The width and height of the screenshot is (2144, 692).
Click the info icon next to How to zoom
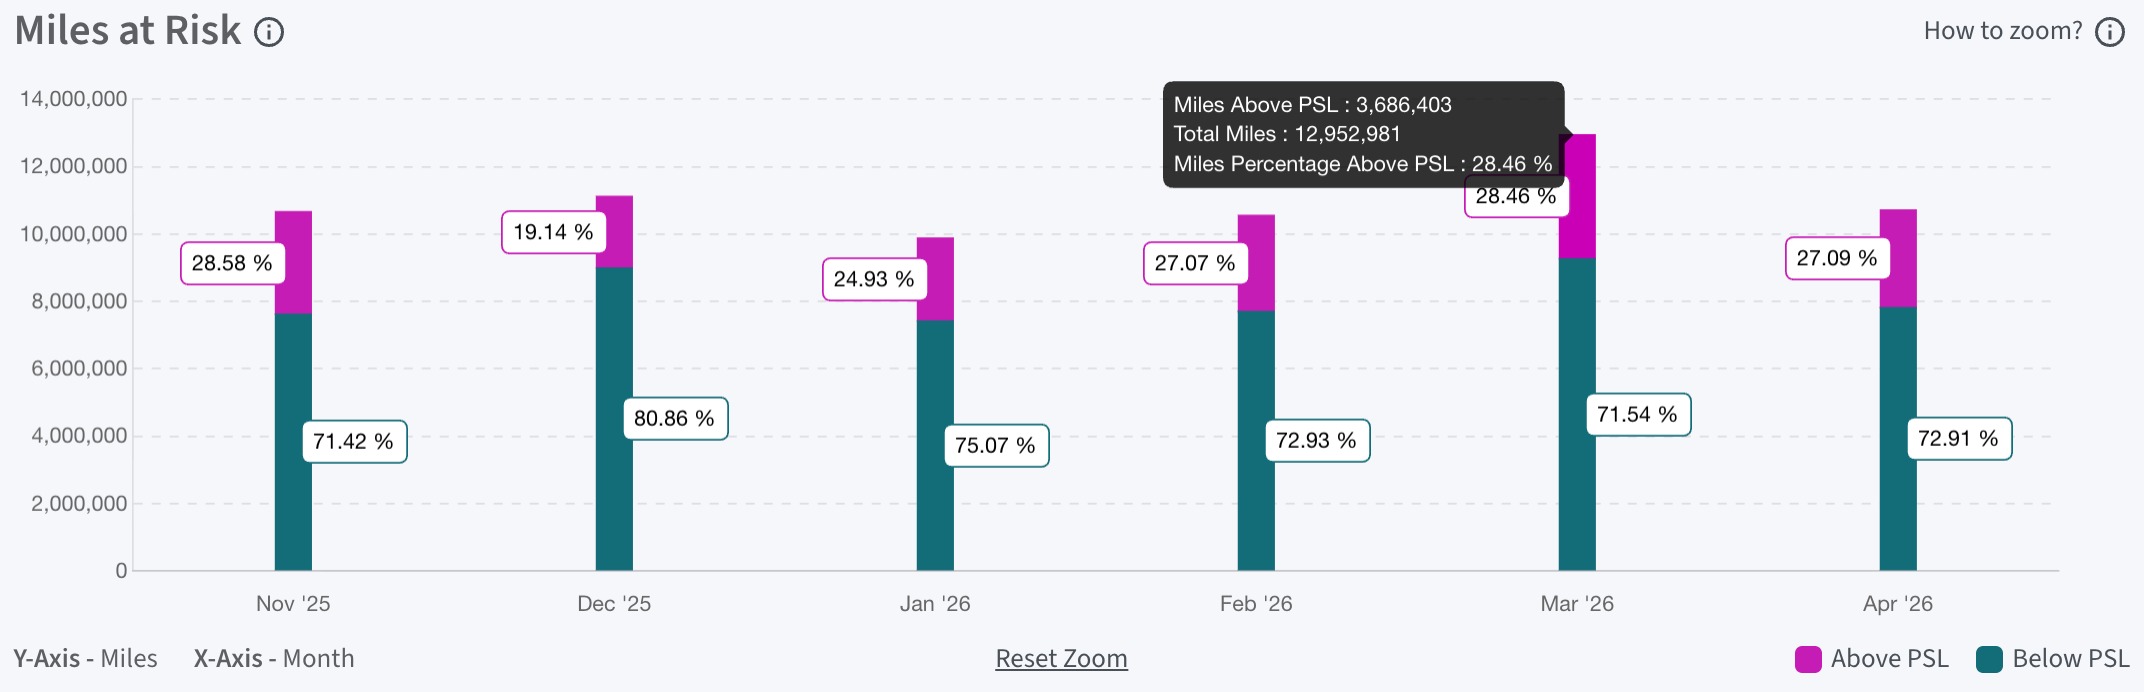[x=2110, y=32]
